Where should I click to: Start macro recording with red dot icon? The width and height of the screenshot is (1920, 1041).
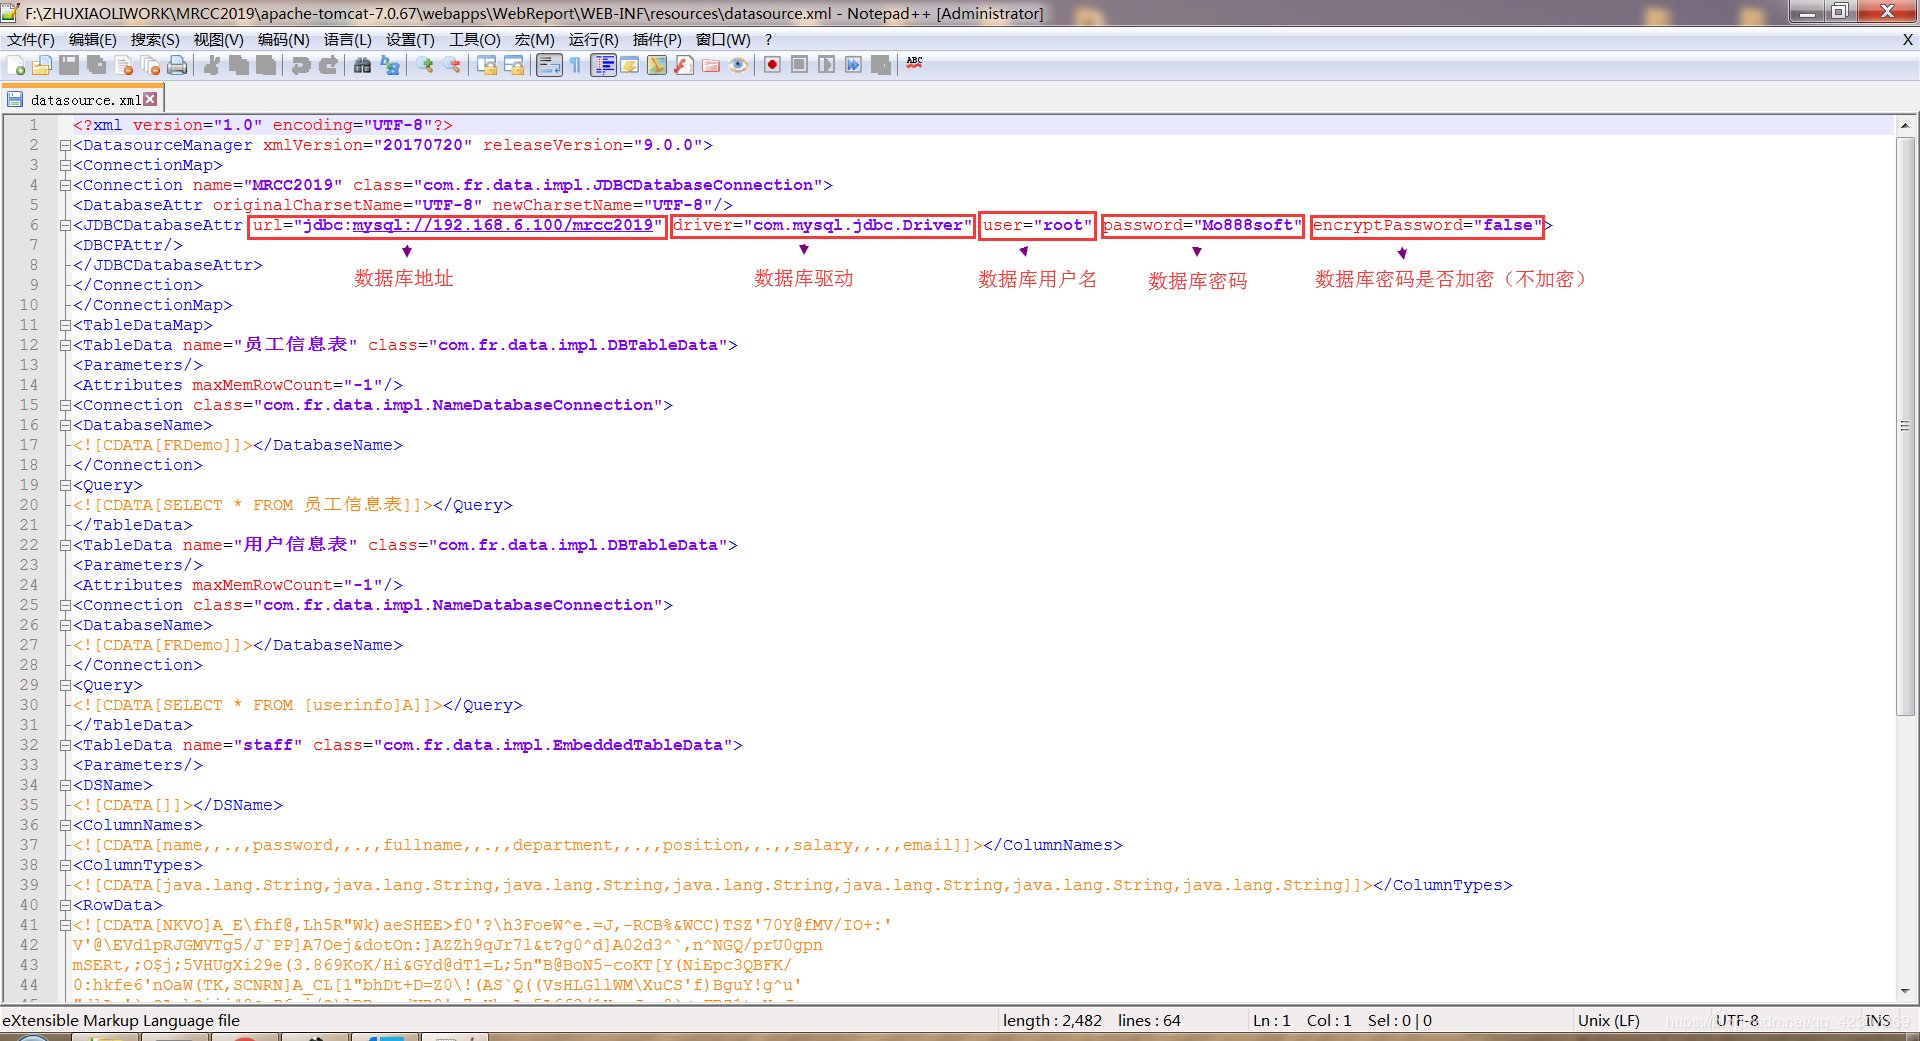[772, 66]
